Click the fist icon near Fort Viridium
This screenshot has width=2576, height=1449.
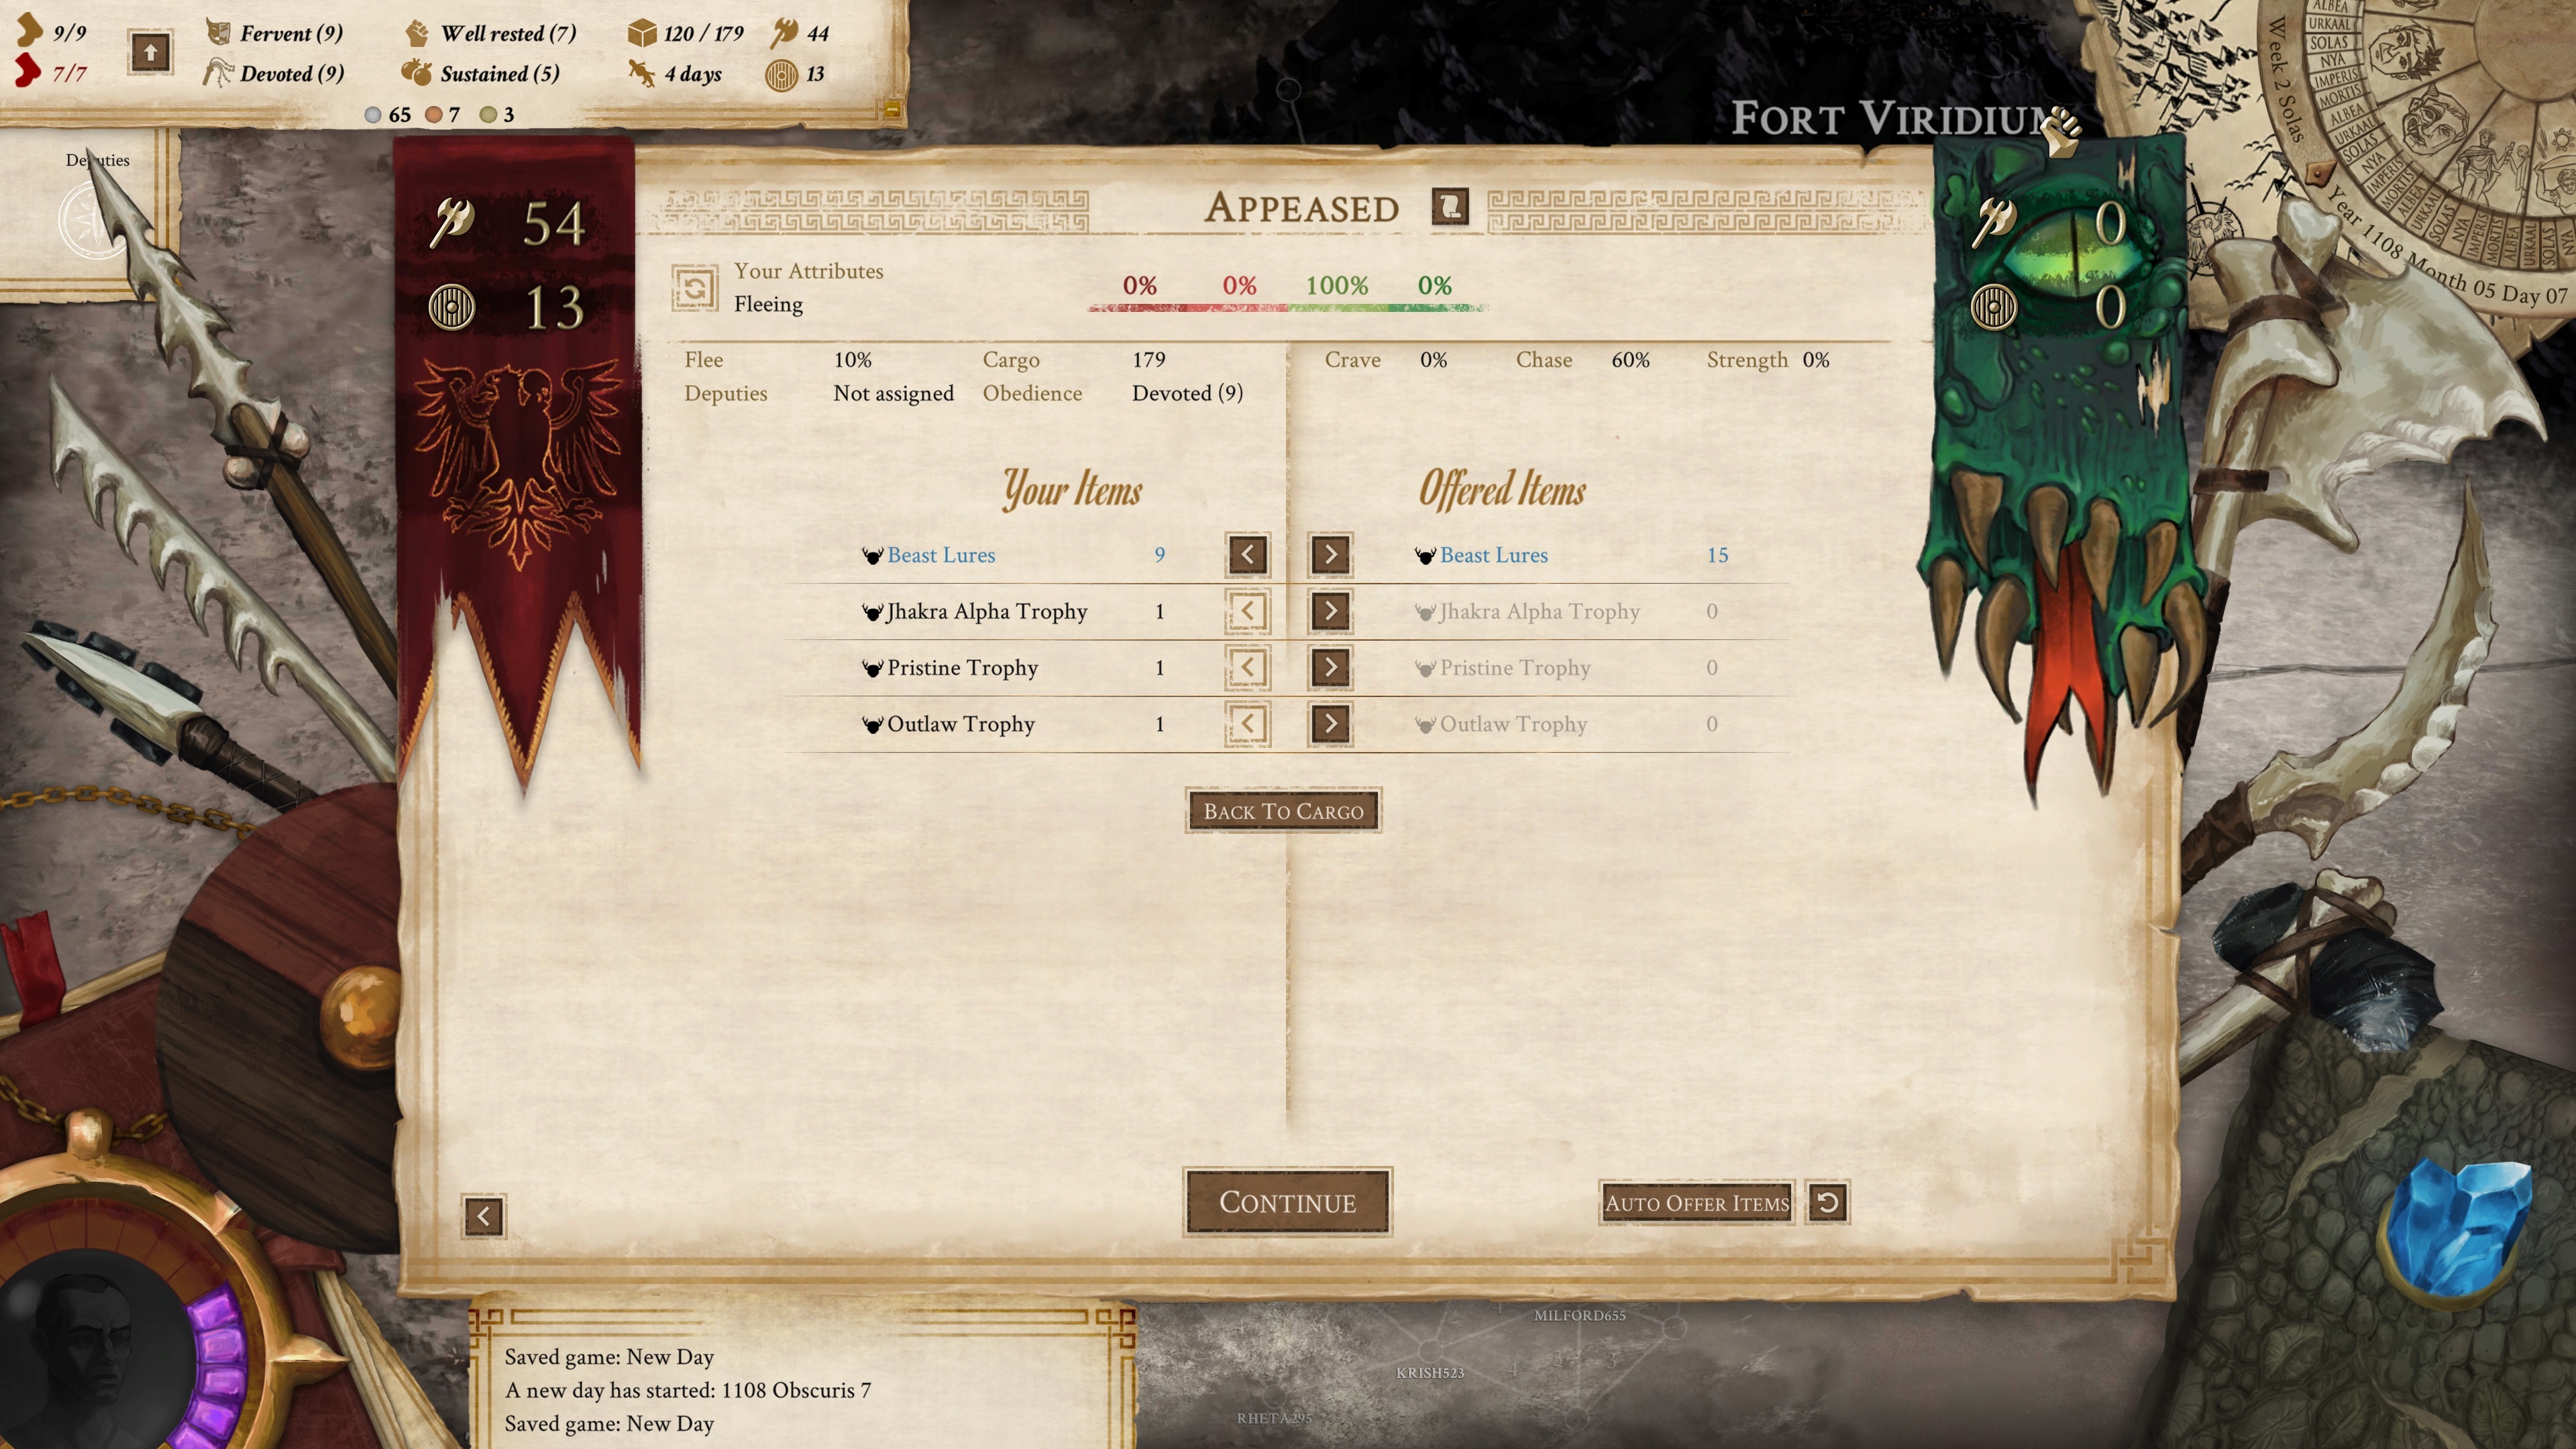pyautogui.click(x=2060, y=133)
